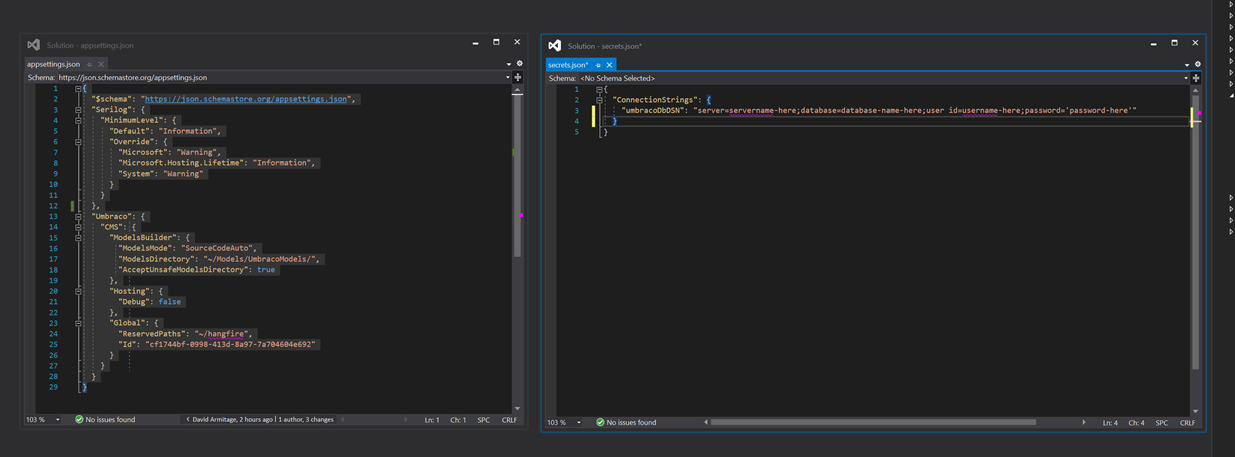Collapse the "Umbraco" block
This screenshot has height=457, width=1235.
point(78,217)
